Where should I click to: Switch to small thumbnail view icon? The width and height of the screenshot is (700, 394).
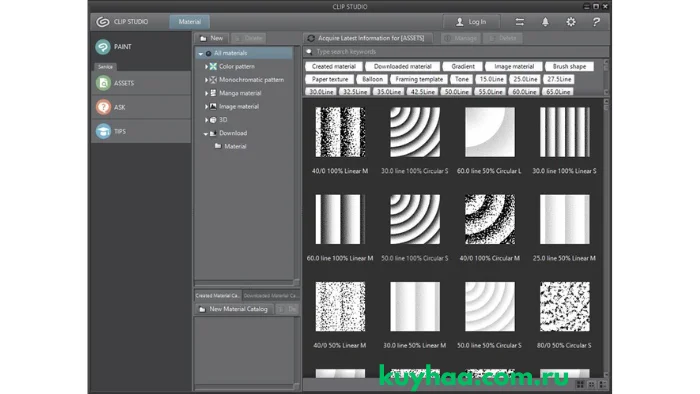coord(592,385)
